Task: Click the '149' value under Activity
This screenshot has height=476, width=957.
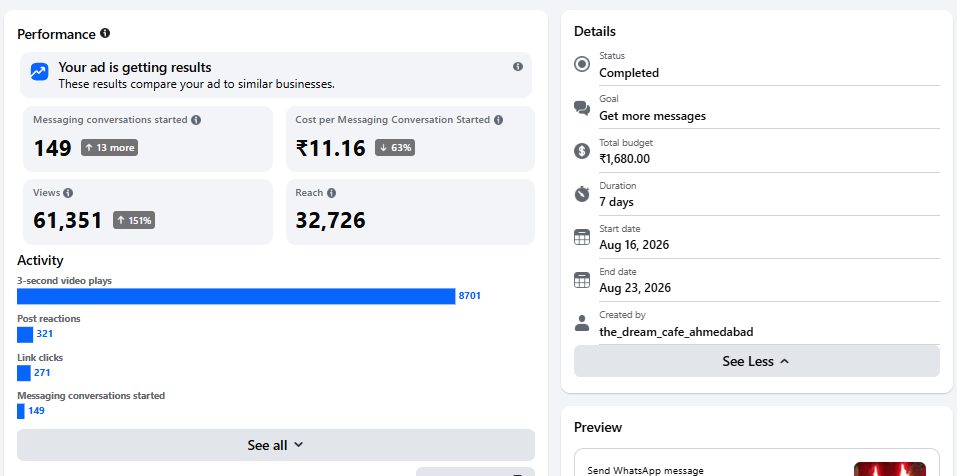Action: point(36,411)
